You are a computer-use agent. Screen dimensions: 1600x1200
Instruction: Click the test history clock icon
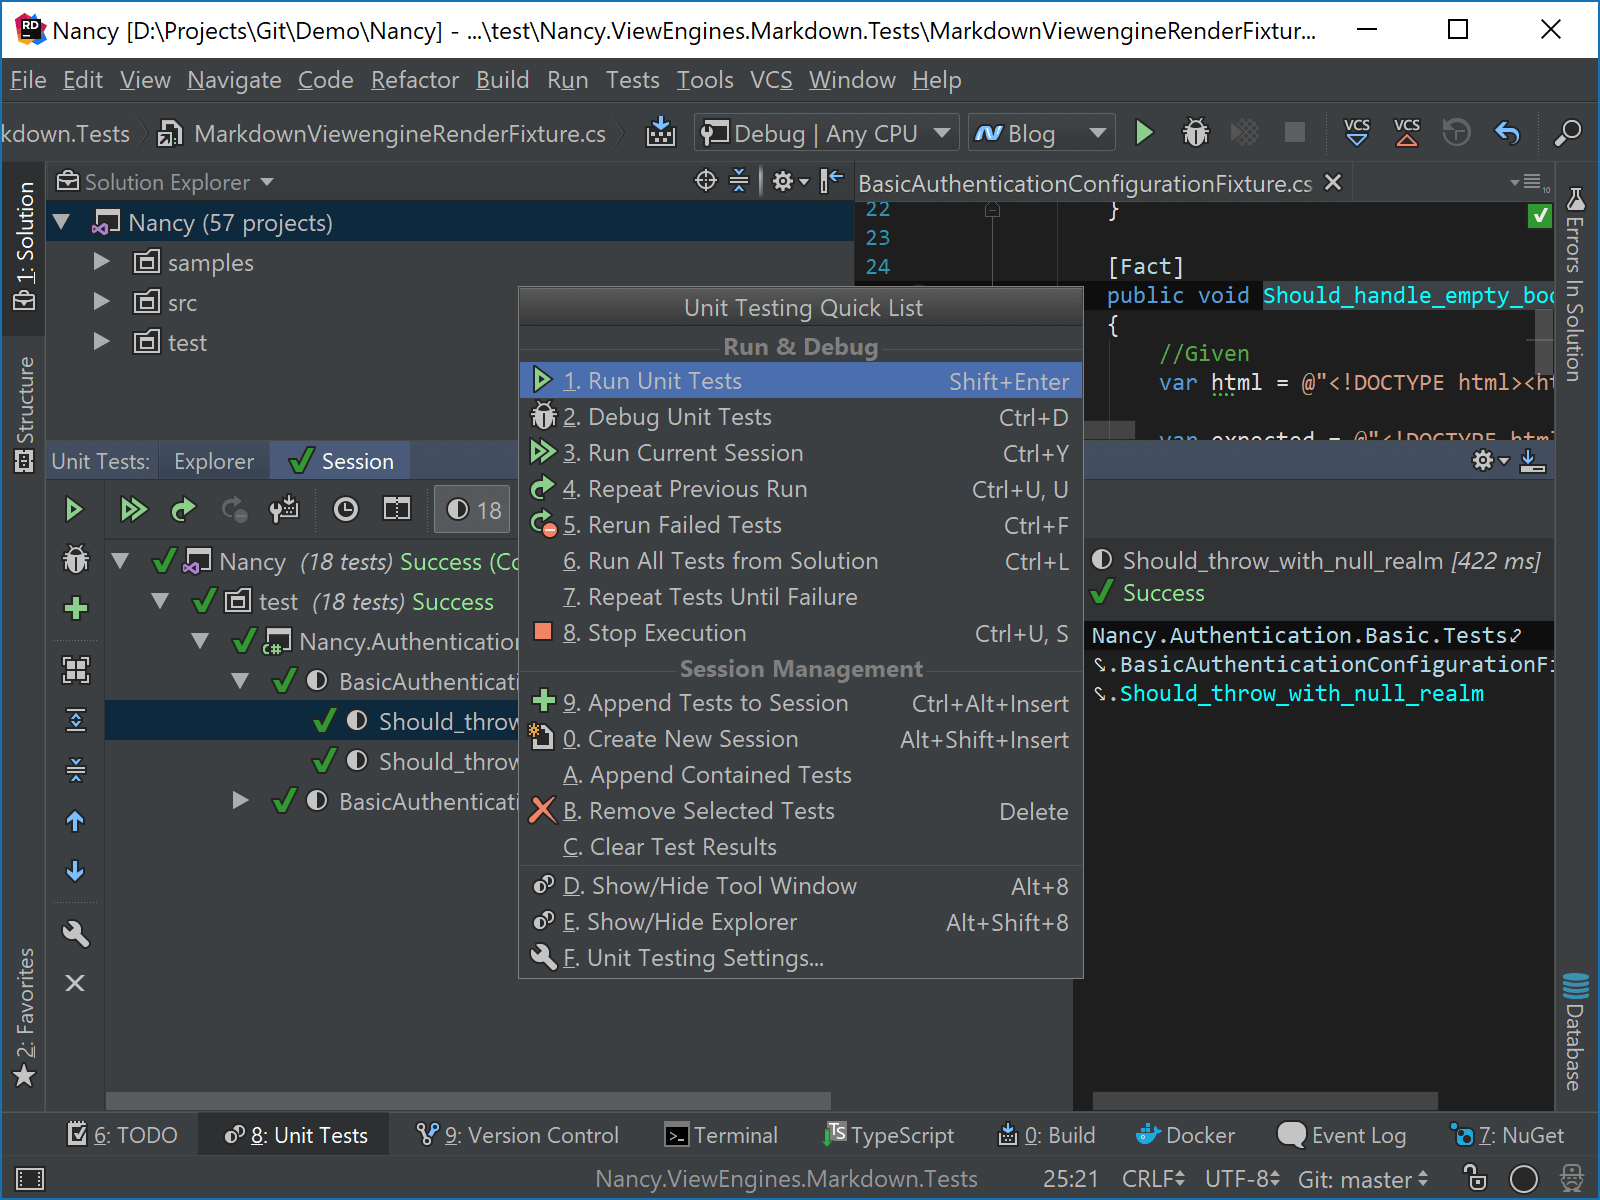coord(345,510)
